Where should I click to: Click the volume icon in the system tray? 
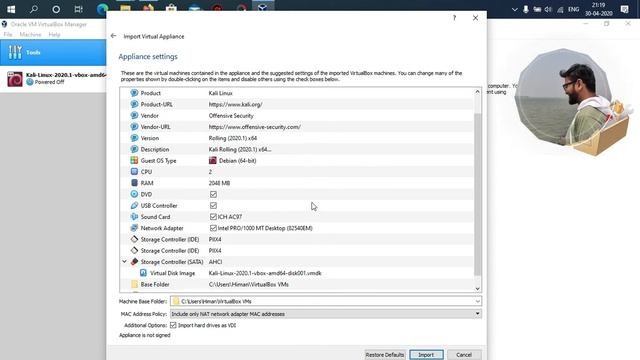(548, 9)
